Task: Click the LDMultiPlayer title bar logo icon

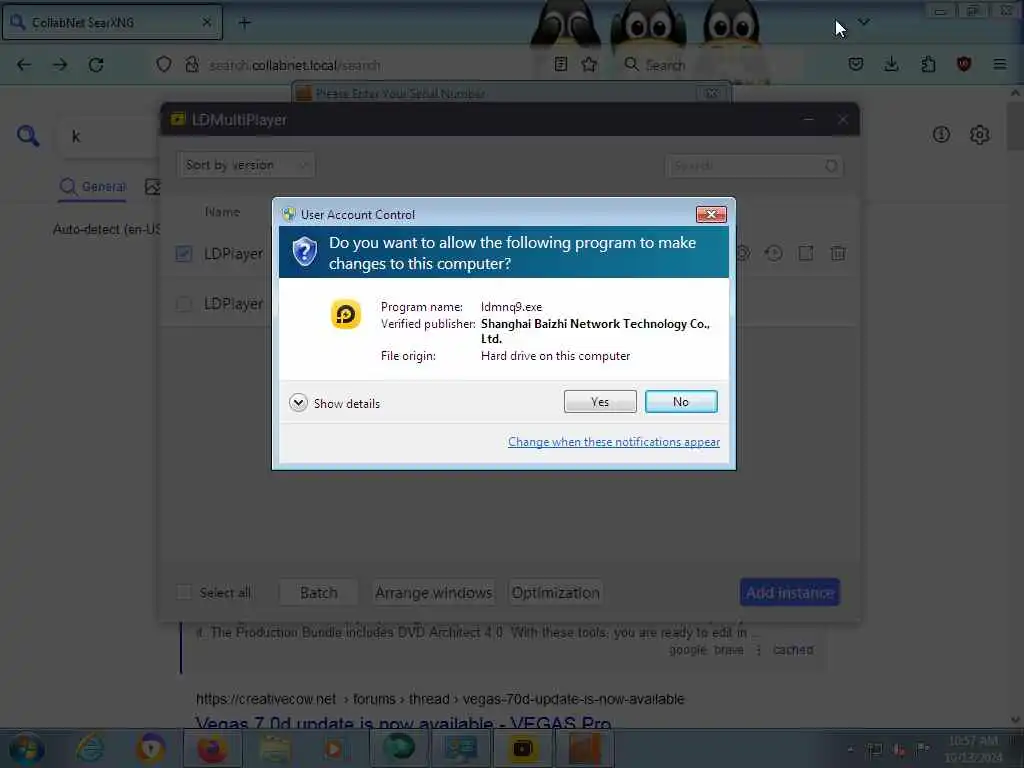Action: pos(178,119)
